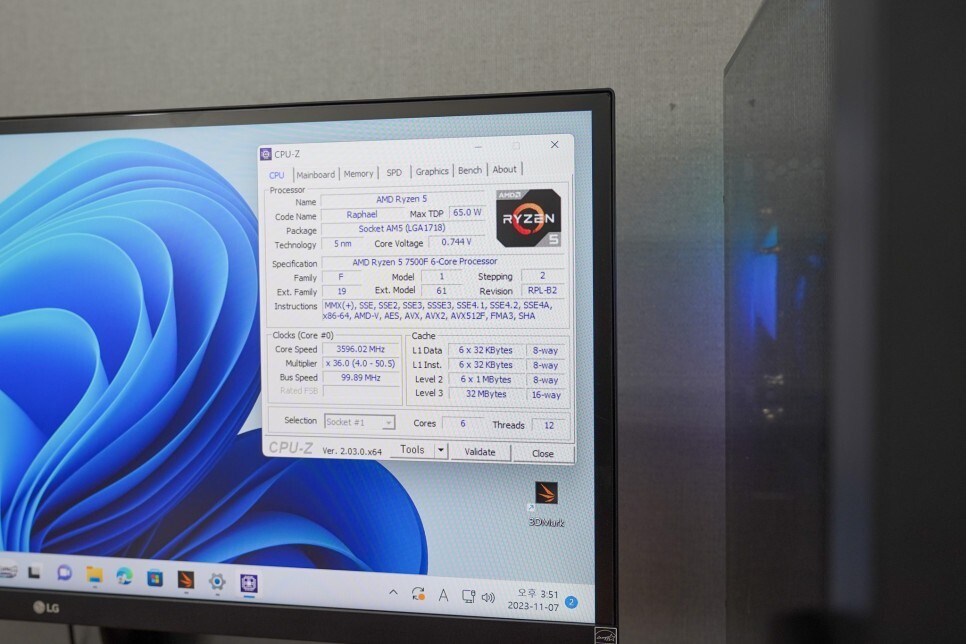Screen dimensions: 966x644
Task: Click the Cores value 6
Action: point(463,423)
